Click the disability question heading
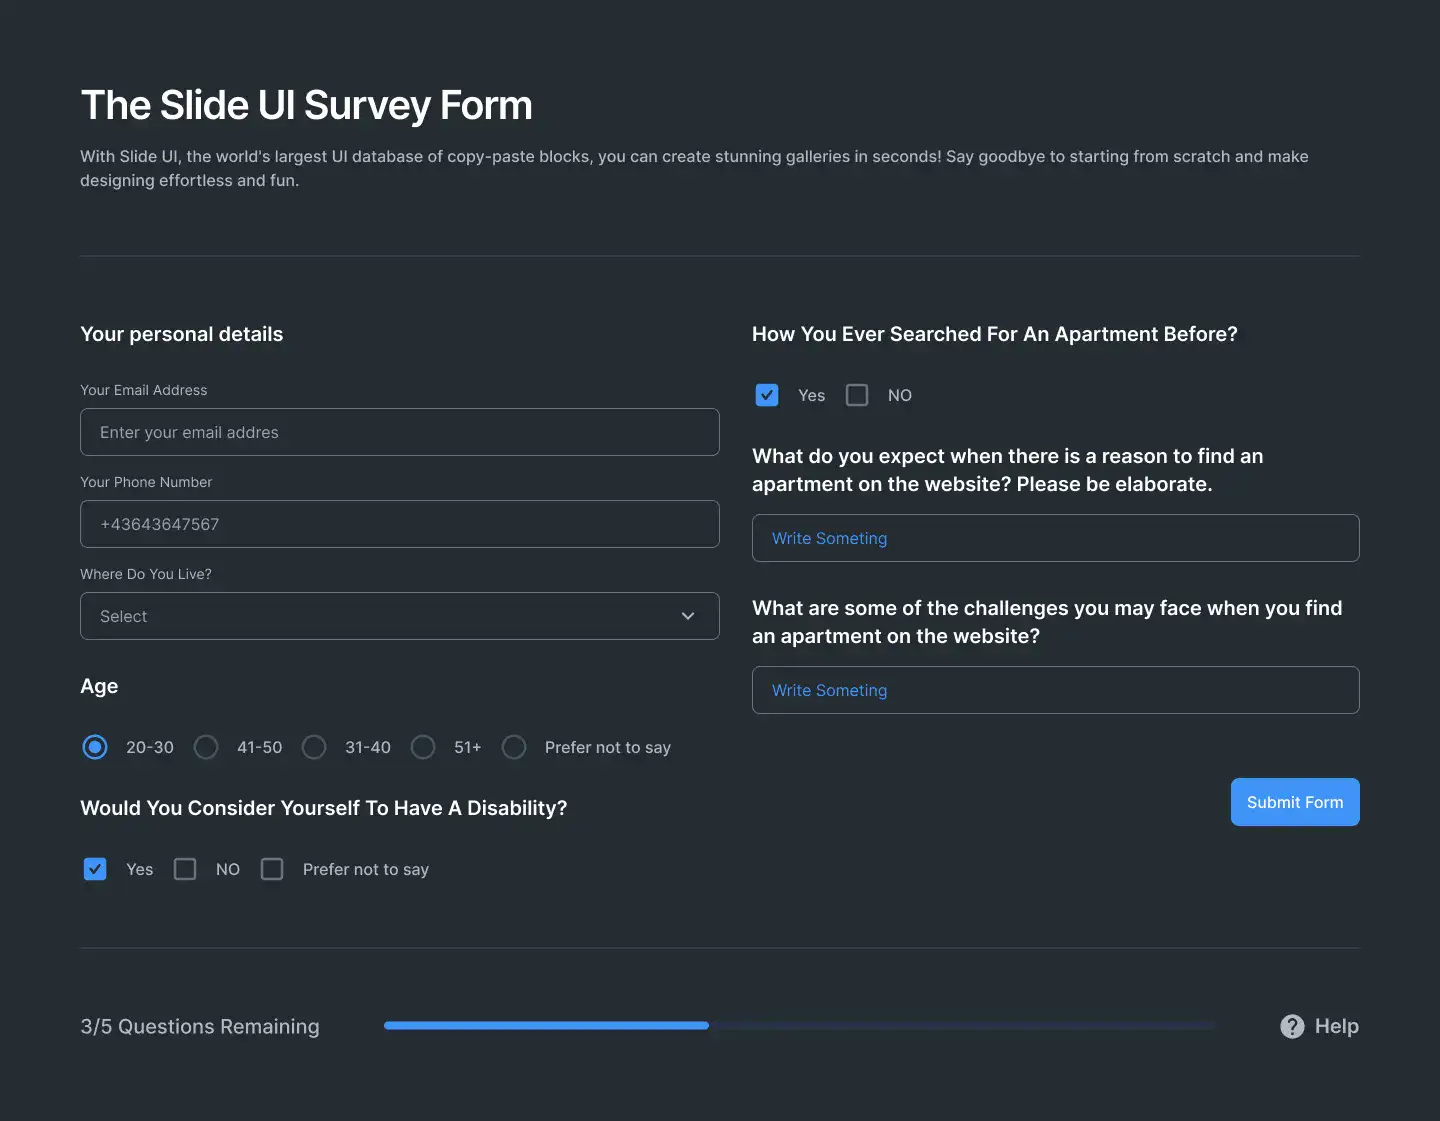Screen dimensions: 1440x1121 coord(324,808)
